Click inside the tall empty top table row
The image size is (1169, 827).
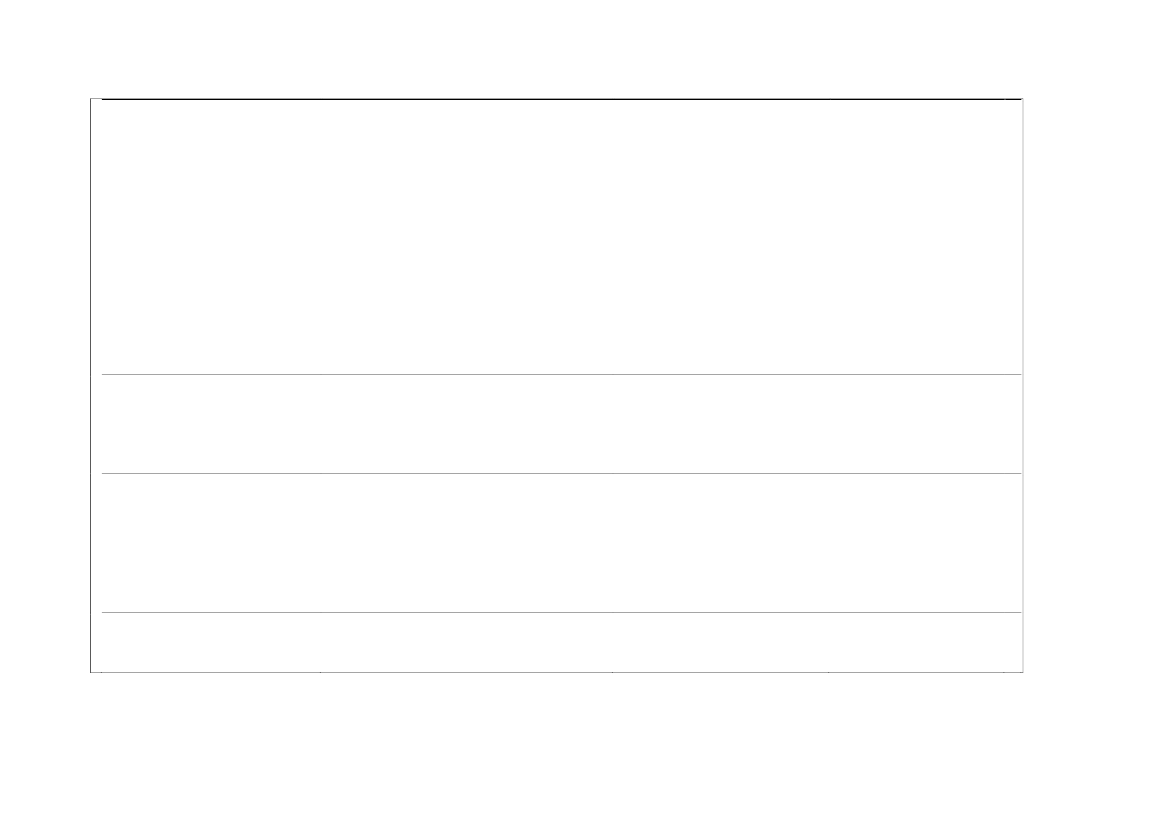coord(560,237)
